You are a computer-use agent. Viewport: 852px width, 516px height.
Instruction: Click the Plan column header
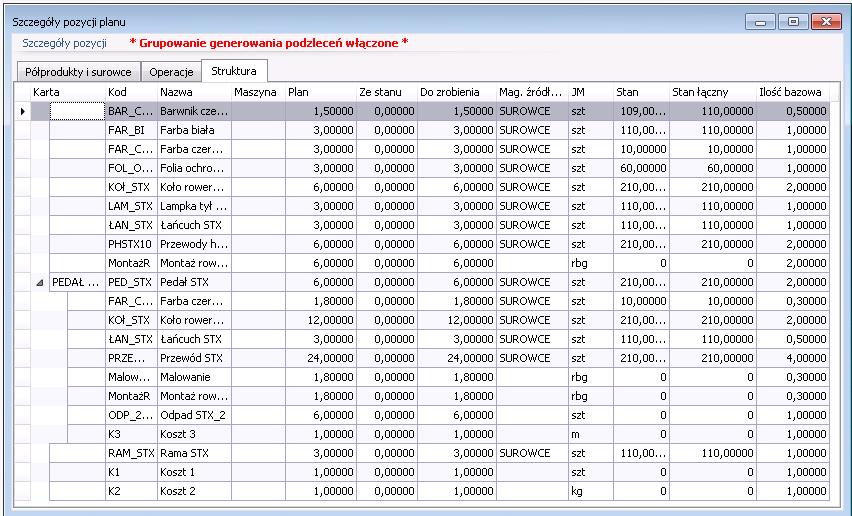tap(321, 92)
